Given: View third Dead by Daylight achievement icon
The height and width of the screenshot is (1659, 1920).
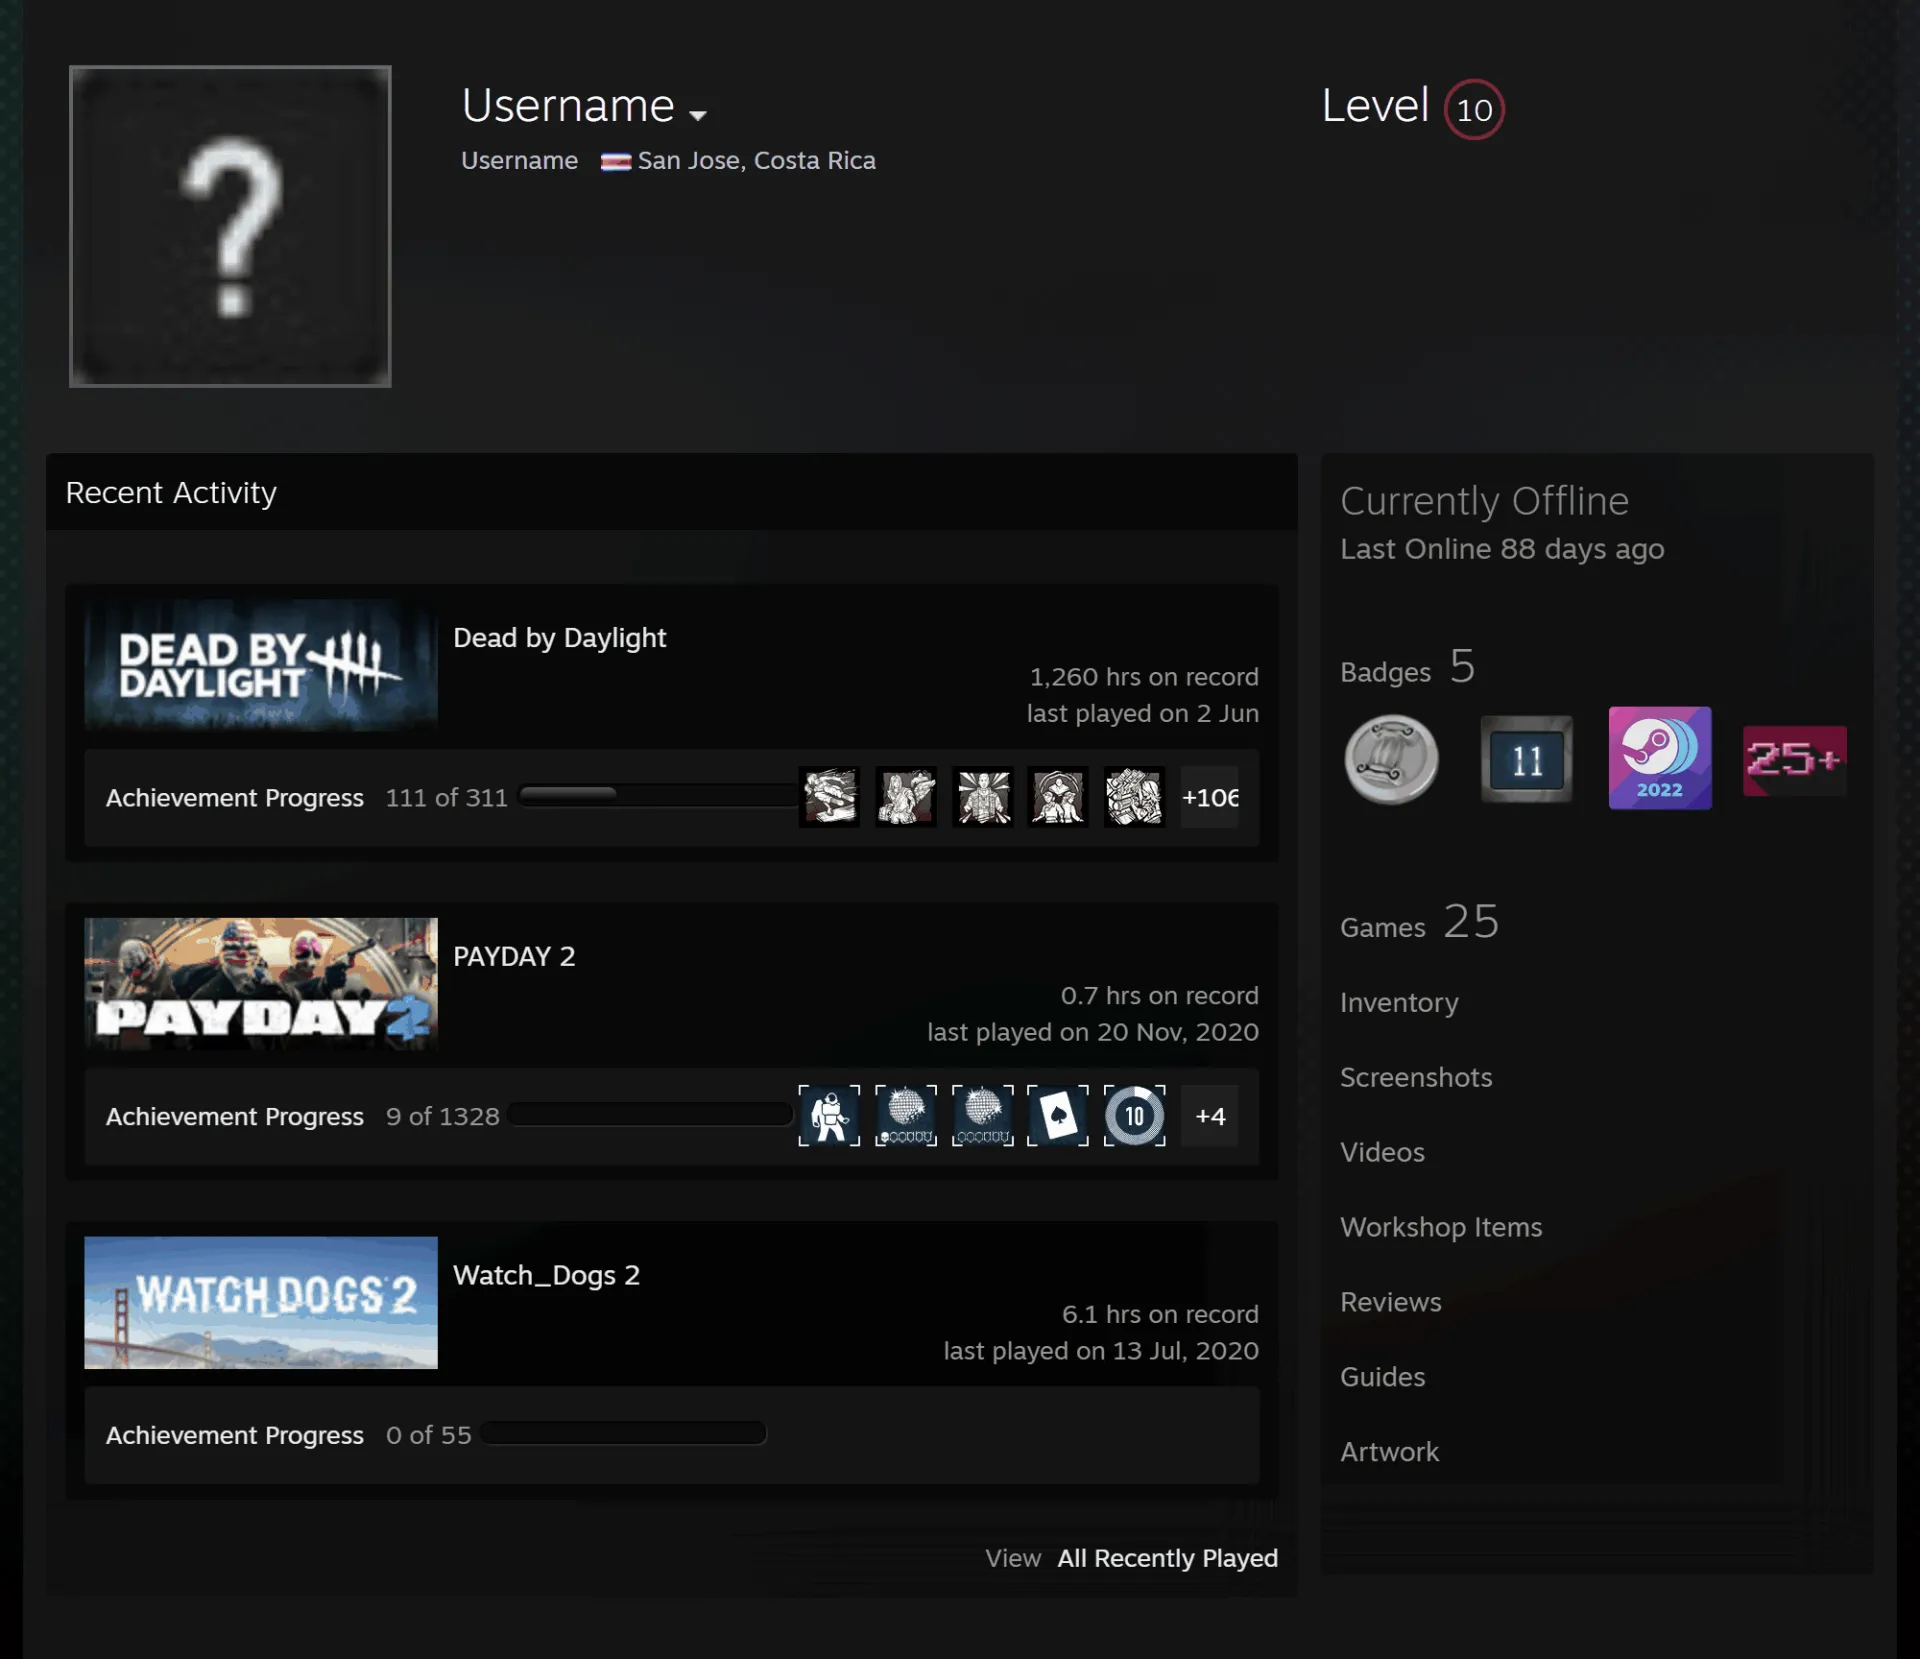Looking at the screenshot, I should (x=983, y=797).
